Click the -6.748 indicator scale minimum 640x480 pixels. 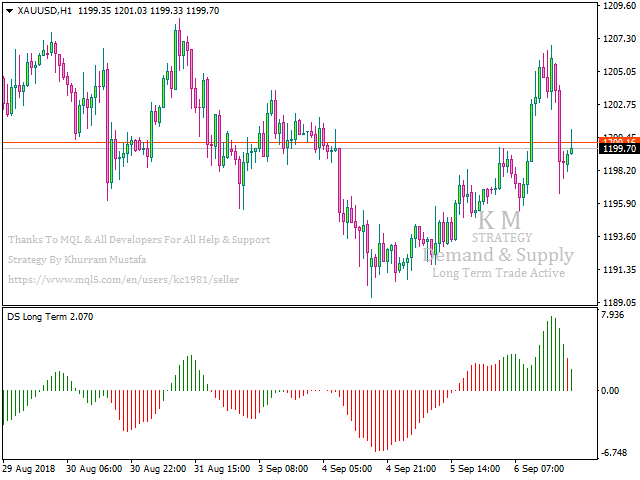pos(616,452)
